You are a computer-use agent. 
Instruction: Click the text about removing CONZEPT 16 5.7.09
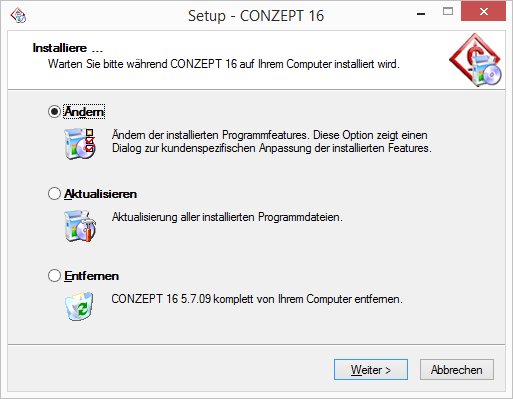point(257,299)
